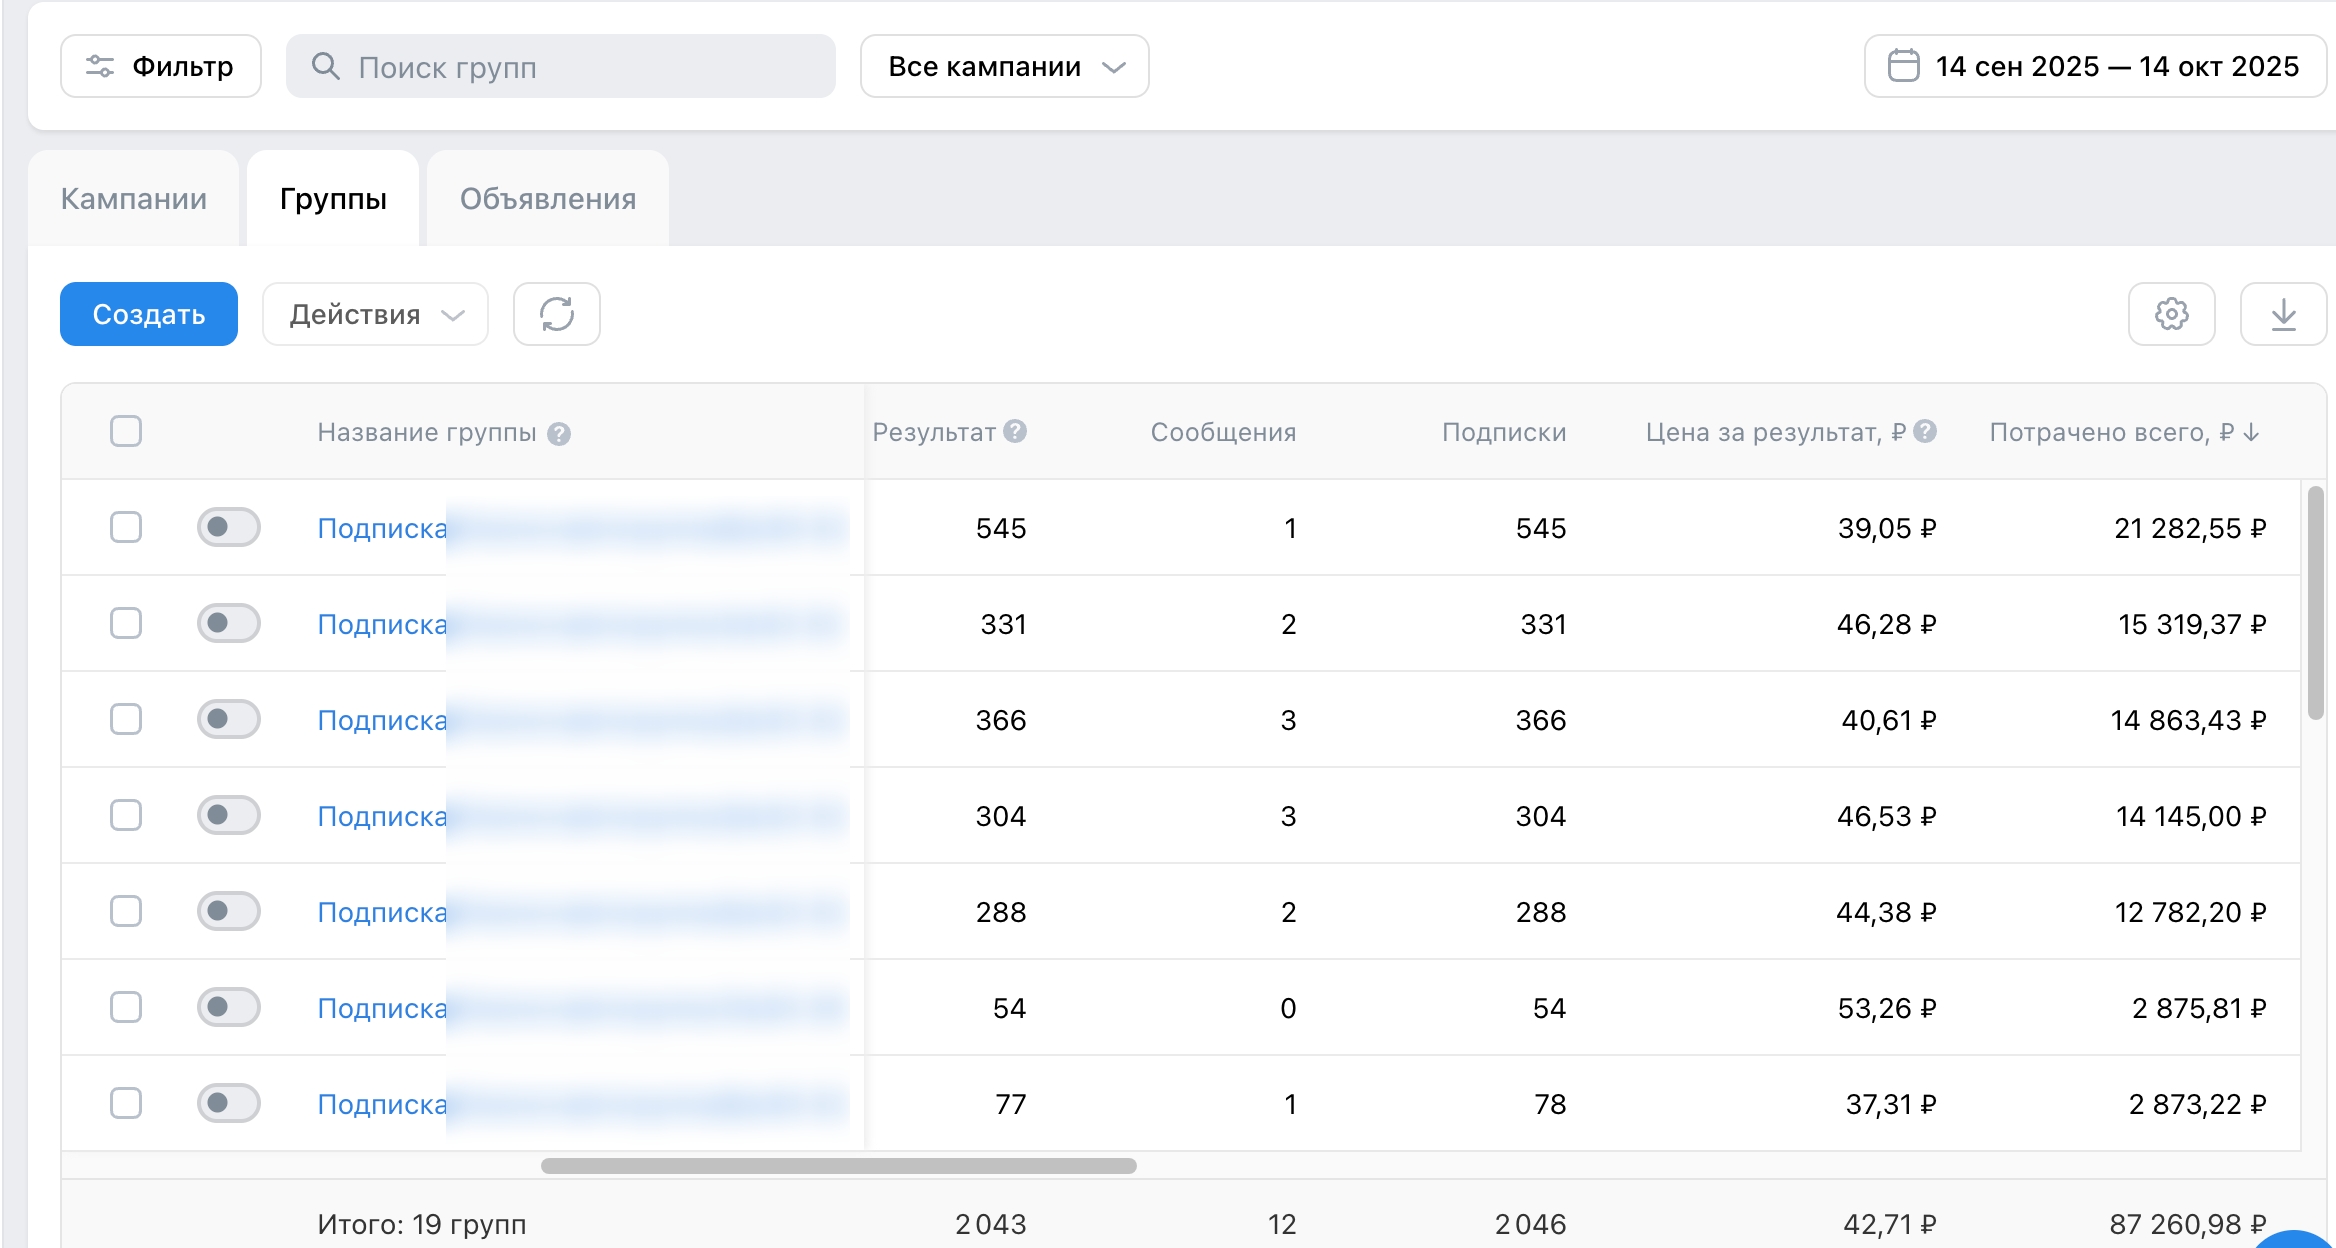Image resolution: width=2336 pixels, height=1248 pixels.
Task: Expand the Все кампании dropdown
Action: (x=1004, y=66)
